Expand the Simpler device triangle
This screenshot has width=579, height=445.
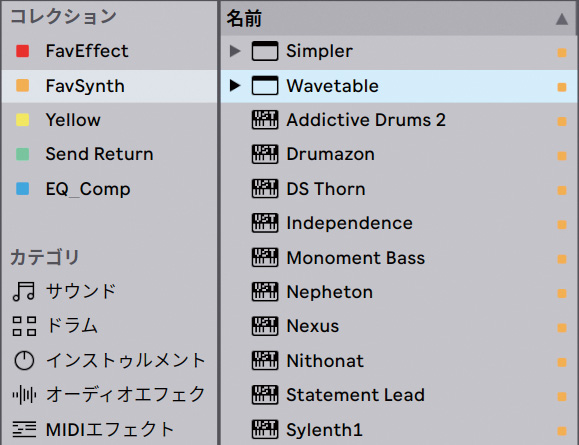pos(234,51)
